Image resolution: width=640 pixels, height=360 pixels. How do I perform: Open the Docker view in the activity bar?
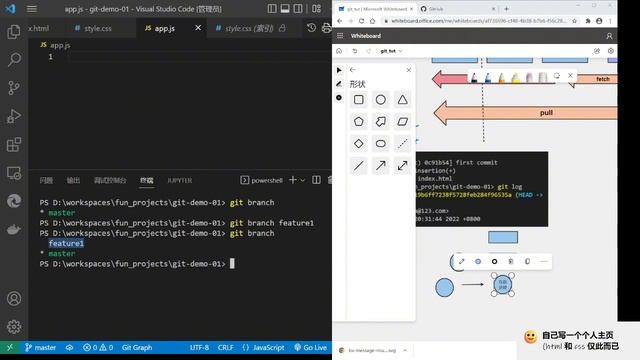click(x=14, y=229)
